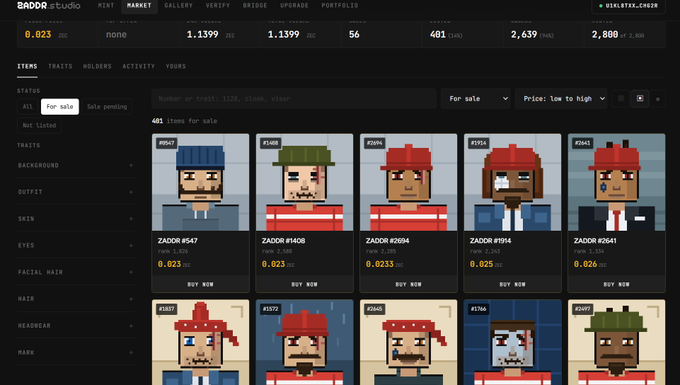Screen dimensions: 680x385
Task: Click the ZADDR #2641 title text
Action: click(x=595, y=241)
